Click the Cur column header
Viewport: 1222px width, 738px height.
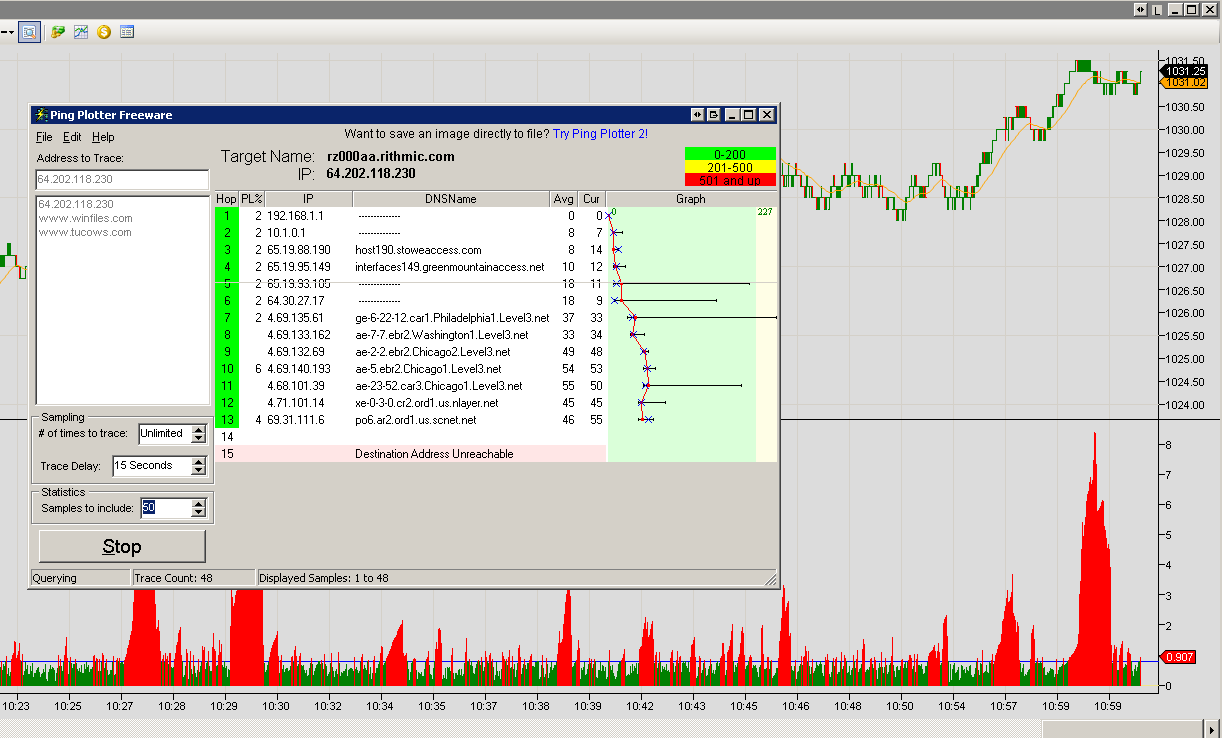591,199
